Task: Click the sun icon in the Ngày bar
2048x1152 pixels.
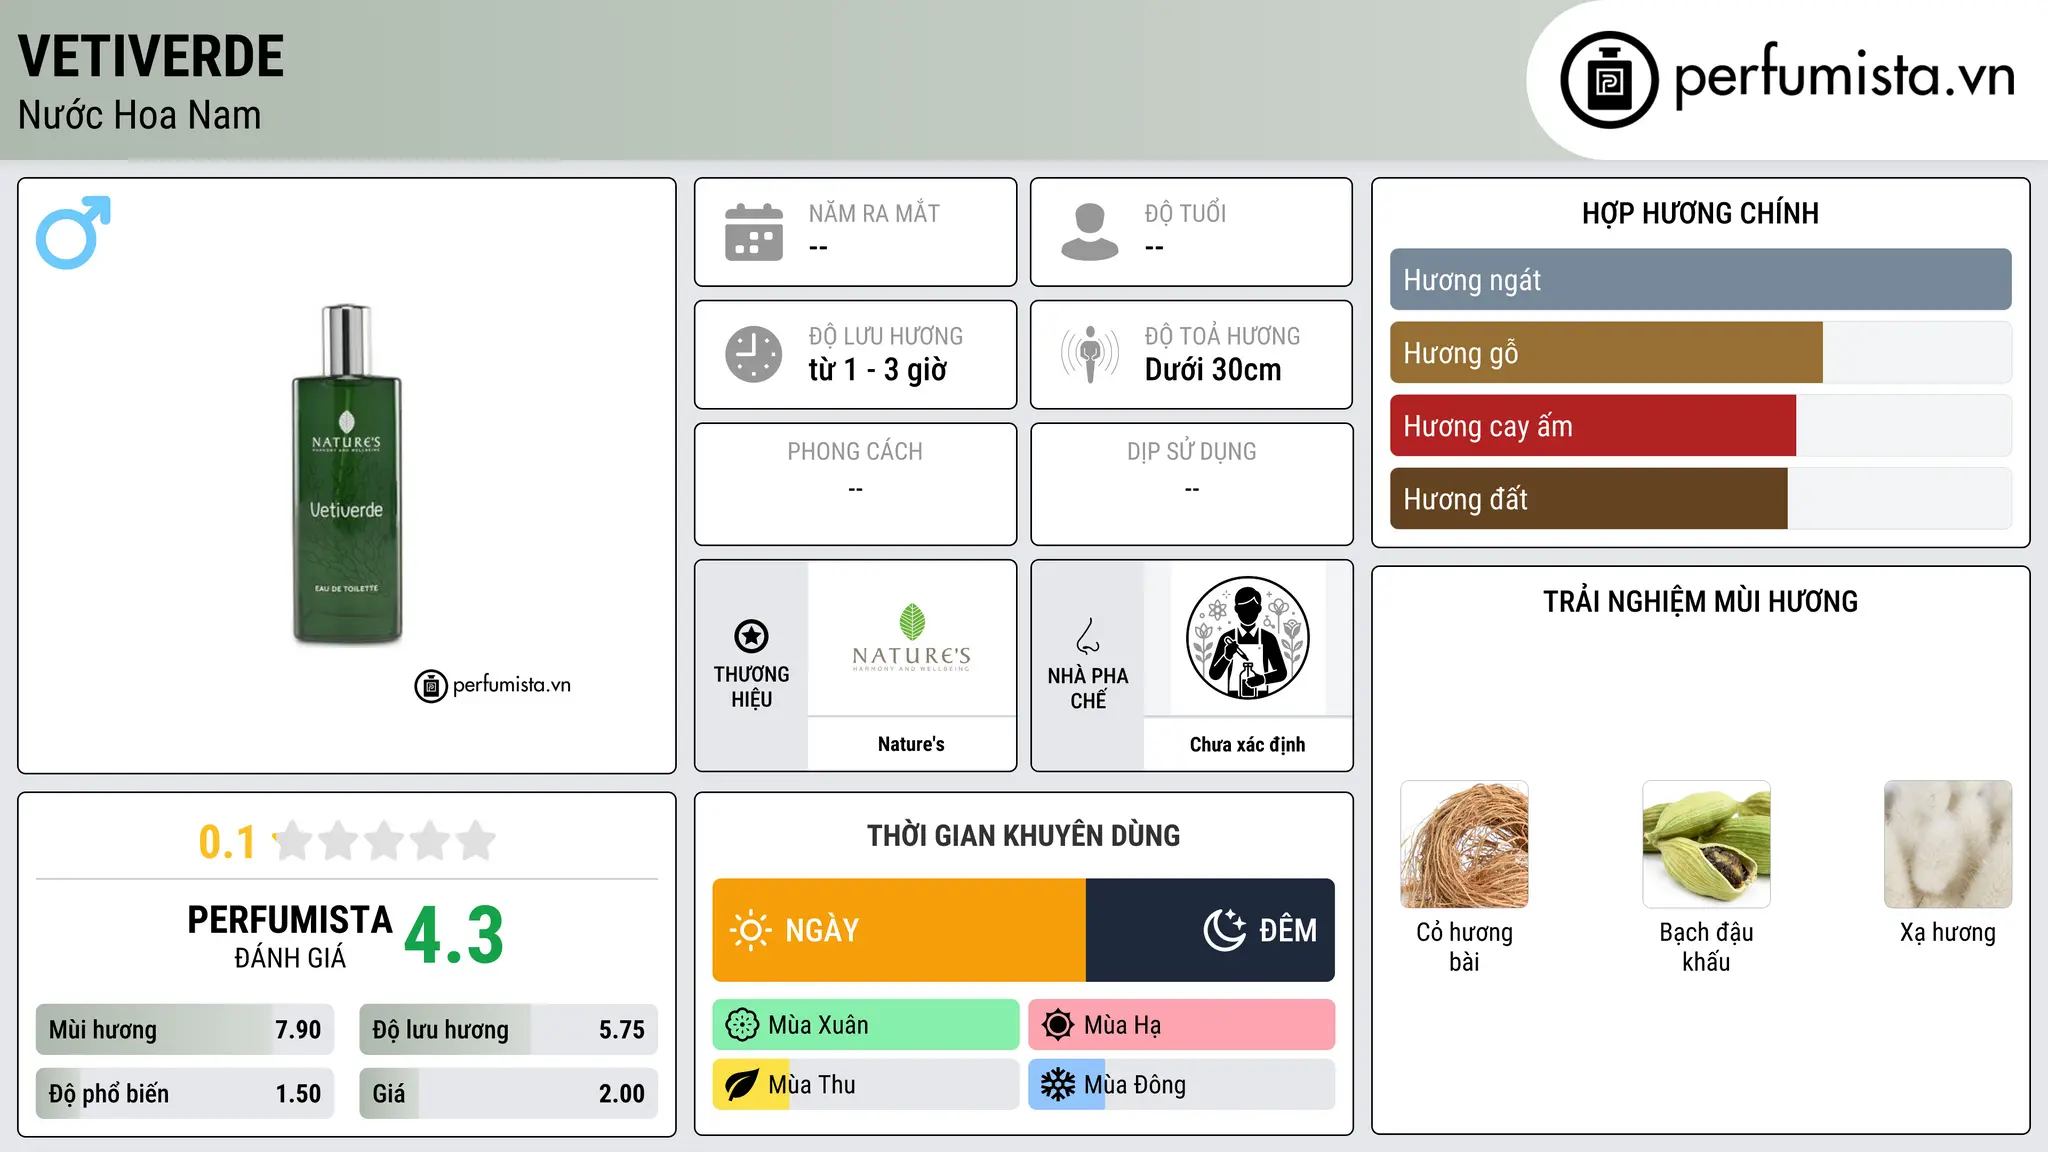Action: coord(750,930)
